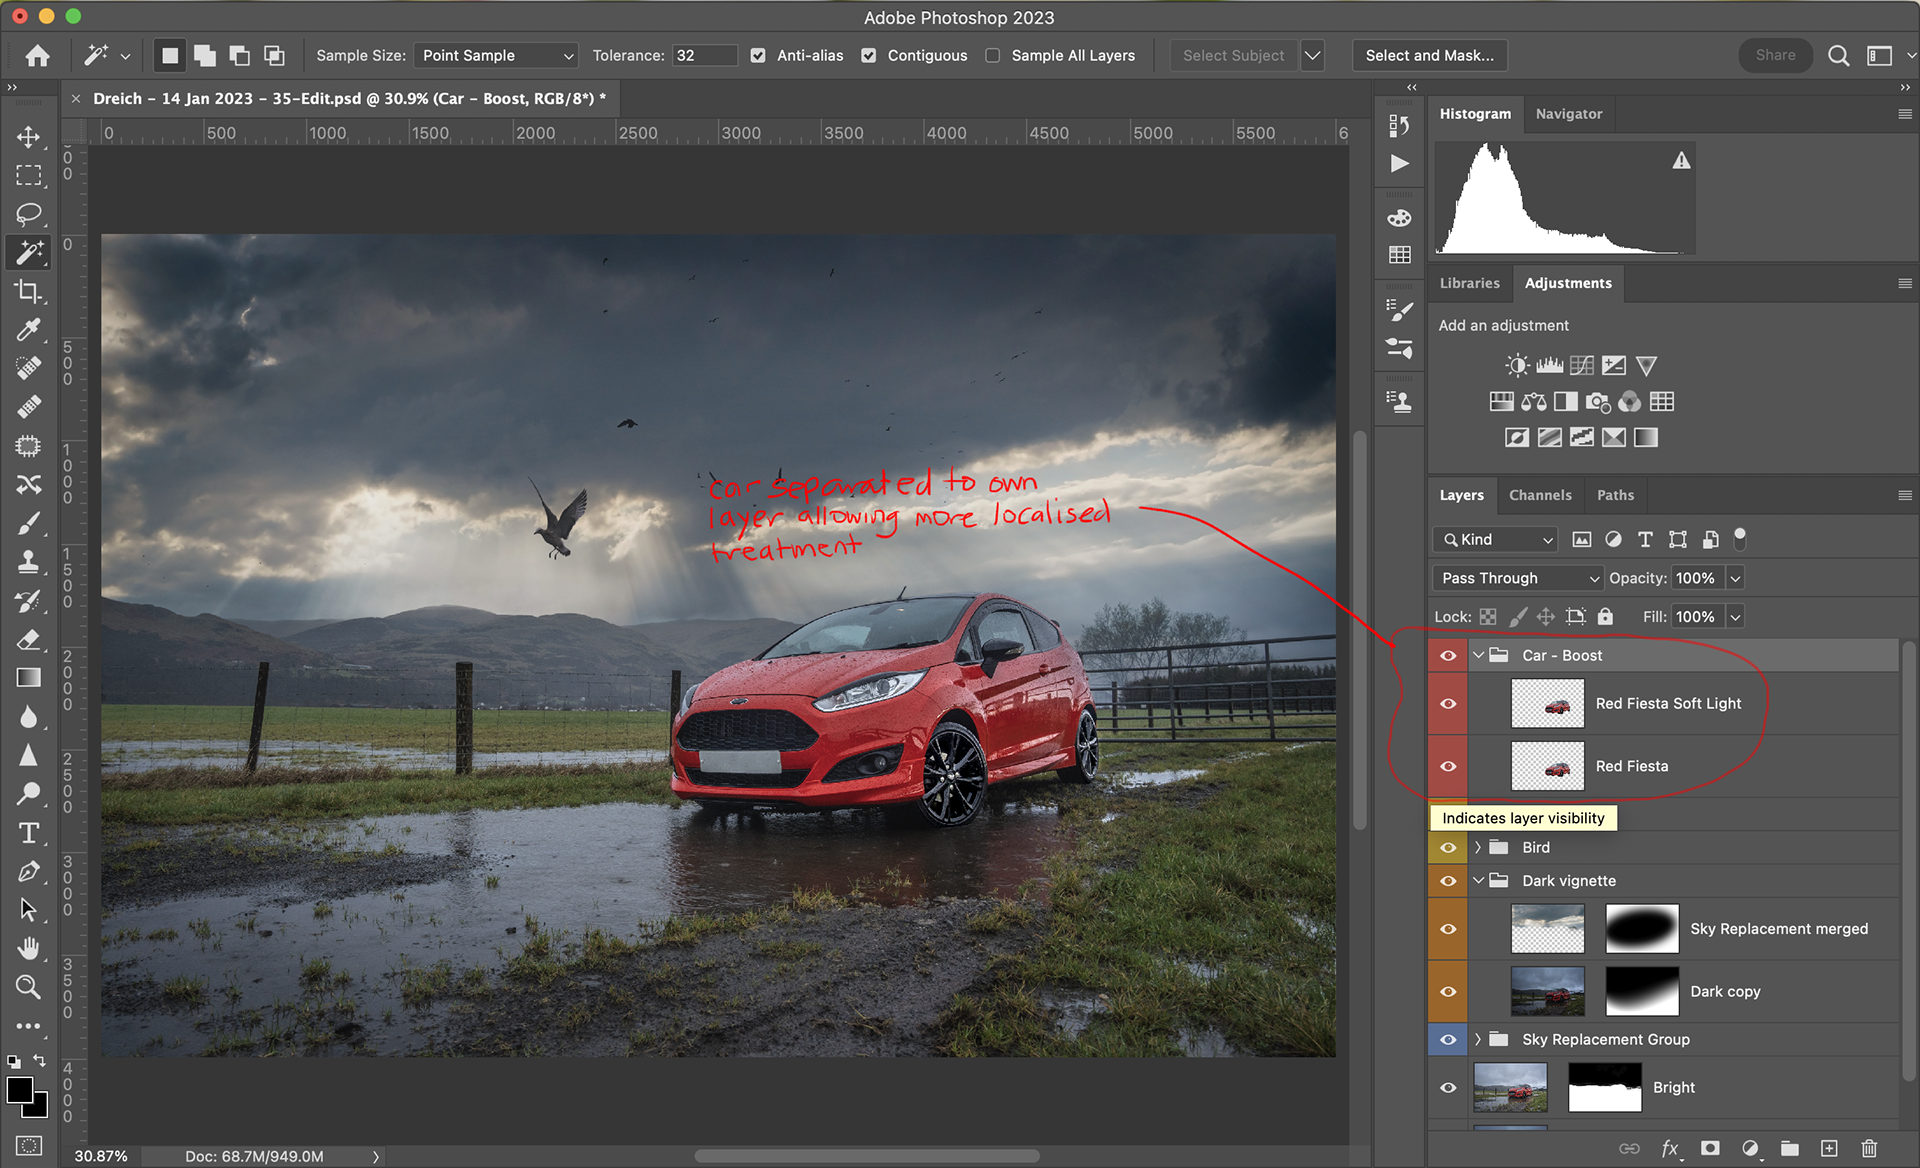Select the Zoom tool
Image resolution: width=1920 pixels, height=1168 pixels.
(28, 987)
